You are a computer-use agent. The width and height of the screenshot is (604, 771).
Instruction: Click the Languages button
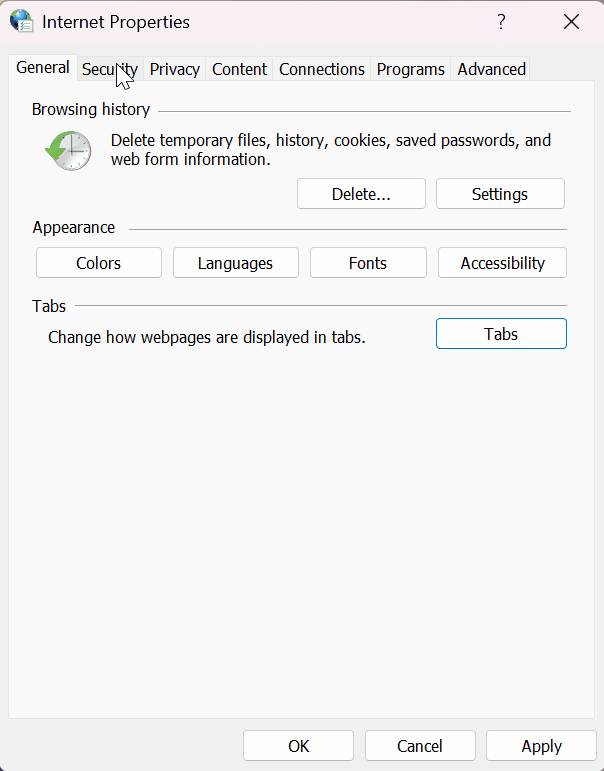pyautogui.click(x=236, y=263)
